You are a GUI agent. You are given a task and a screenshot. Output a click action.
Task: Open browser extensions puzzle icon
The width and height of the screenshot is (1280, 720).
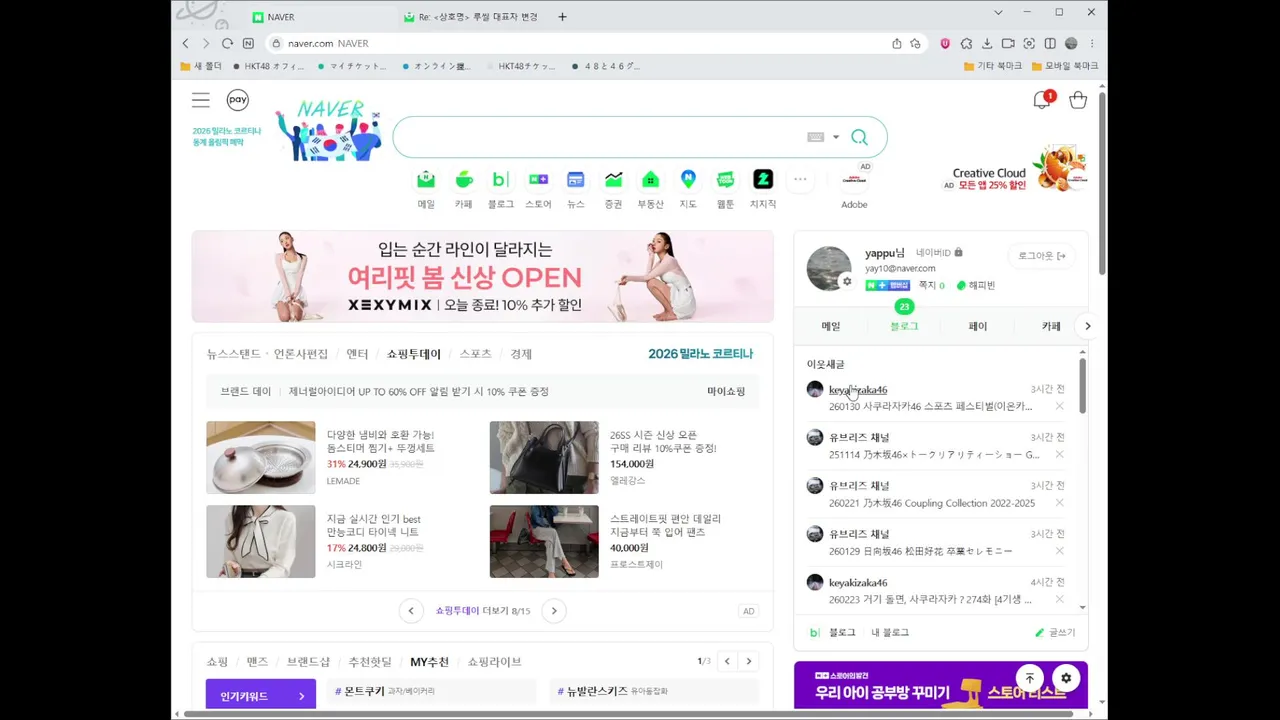tap(966, 43)
